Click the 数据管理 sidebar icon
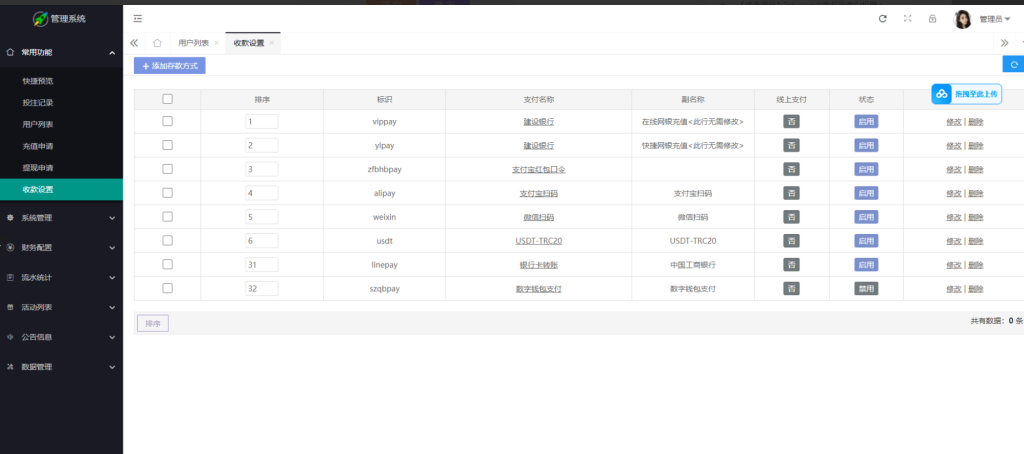 pyautogui.click(x=10, y=367)
